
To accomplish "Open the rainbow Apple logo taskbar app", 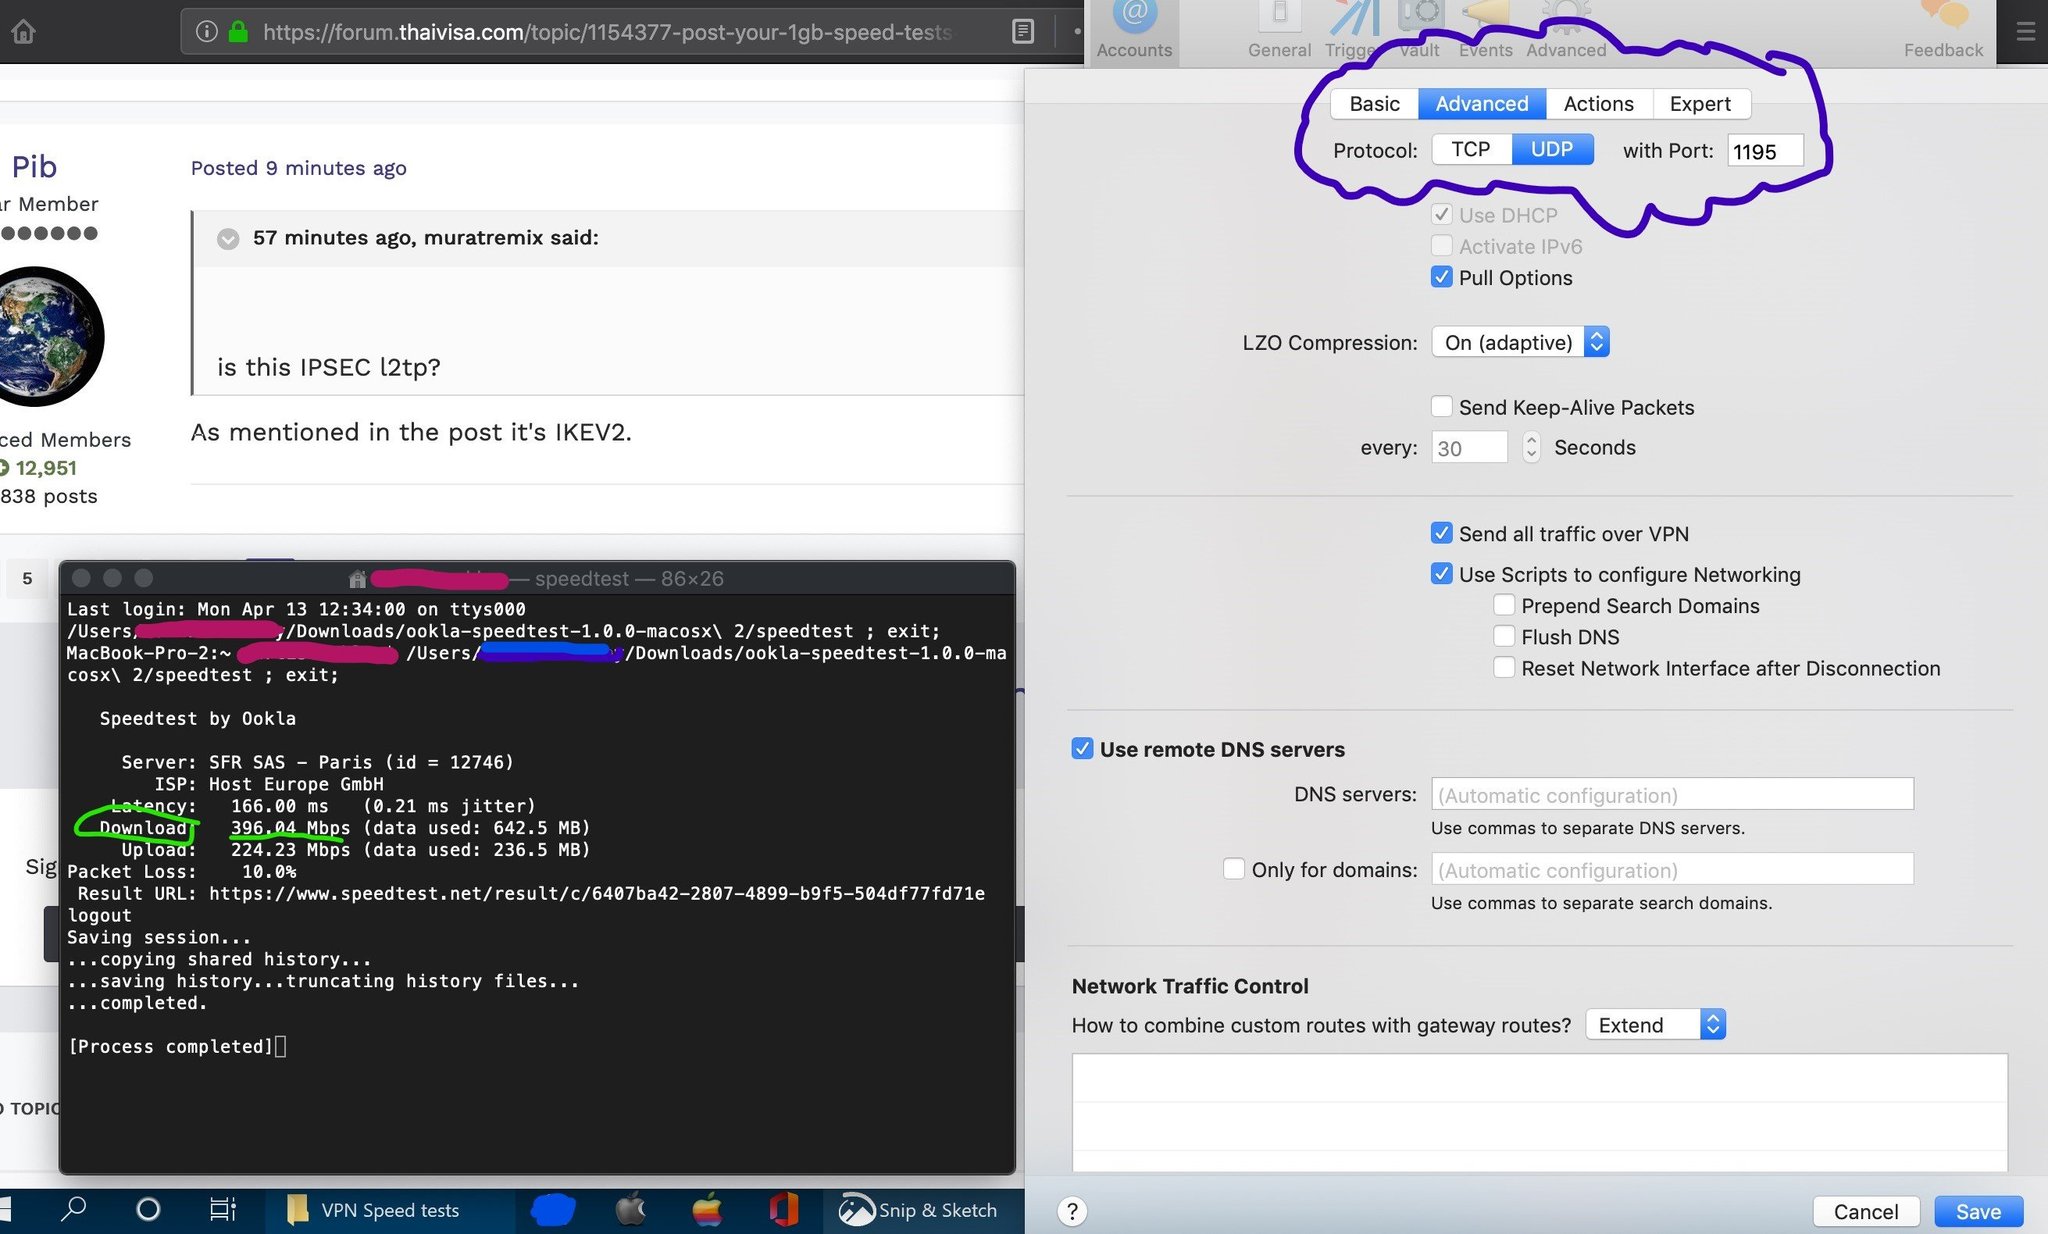I will pyautogui.click(x=707, y=1210).
